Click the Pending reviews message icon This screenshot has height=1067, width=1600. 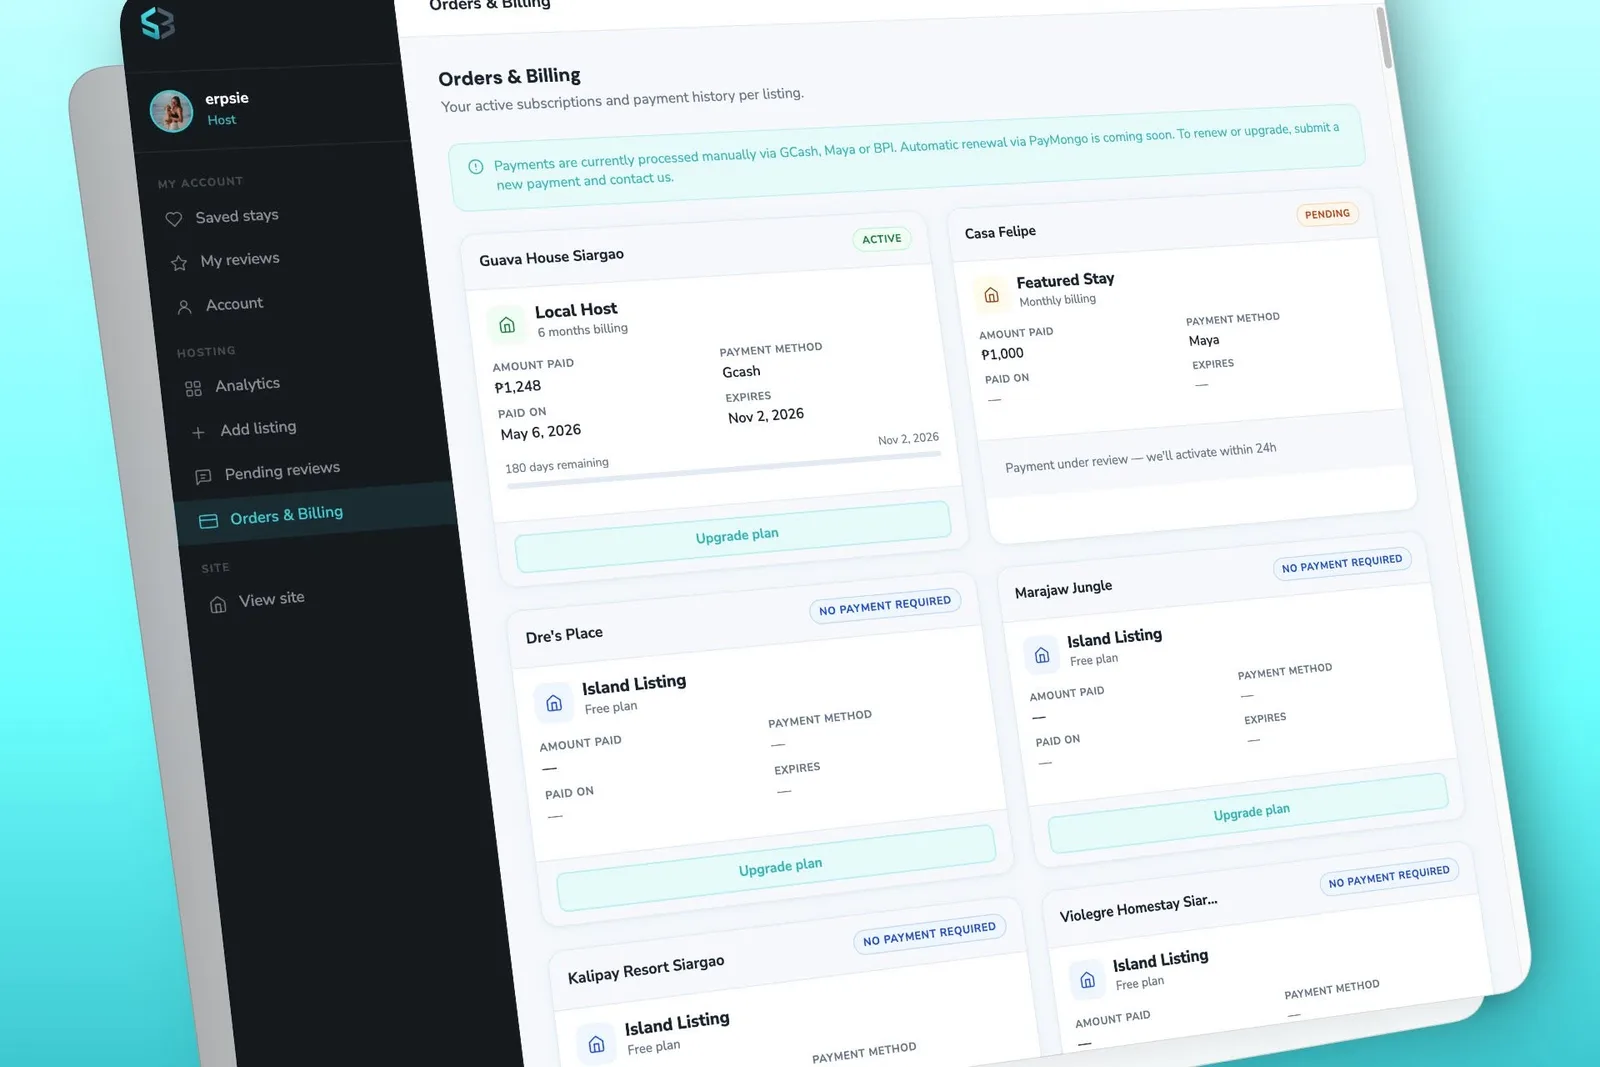coord(203,476)
